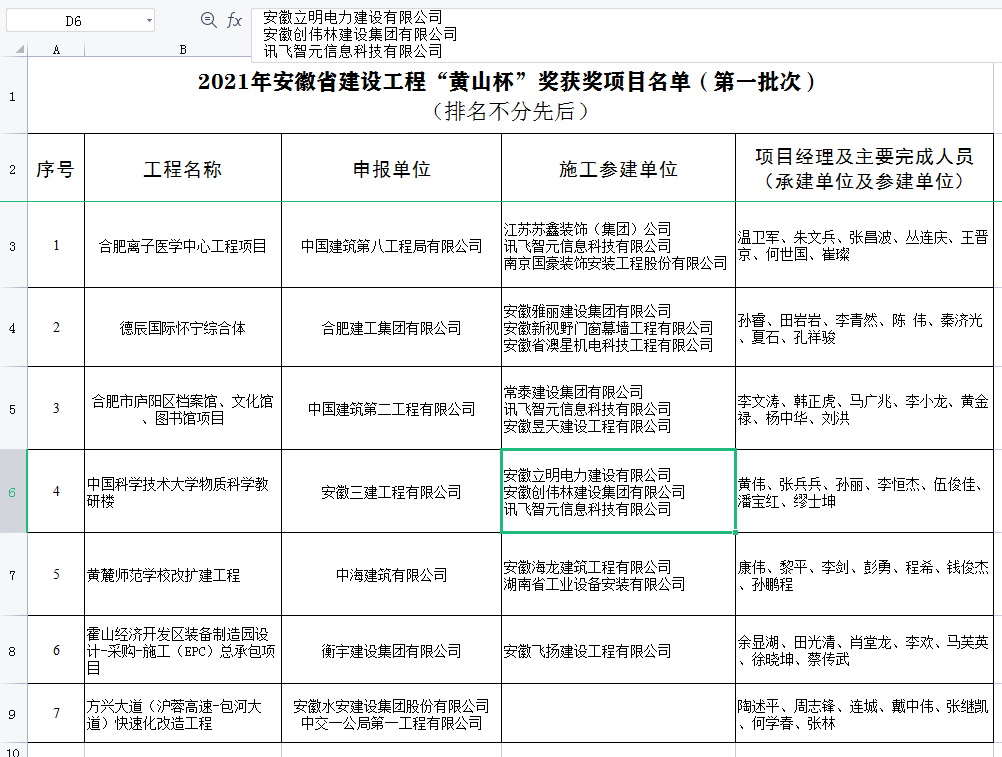
Task: Select row 1 header
Action: pos(12,97)
